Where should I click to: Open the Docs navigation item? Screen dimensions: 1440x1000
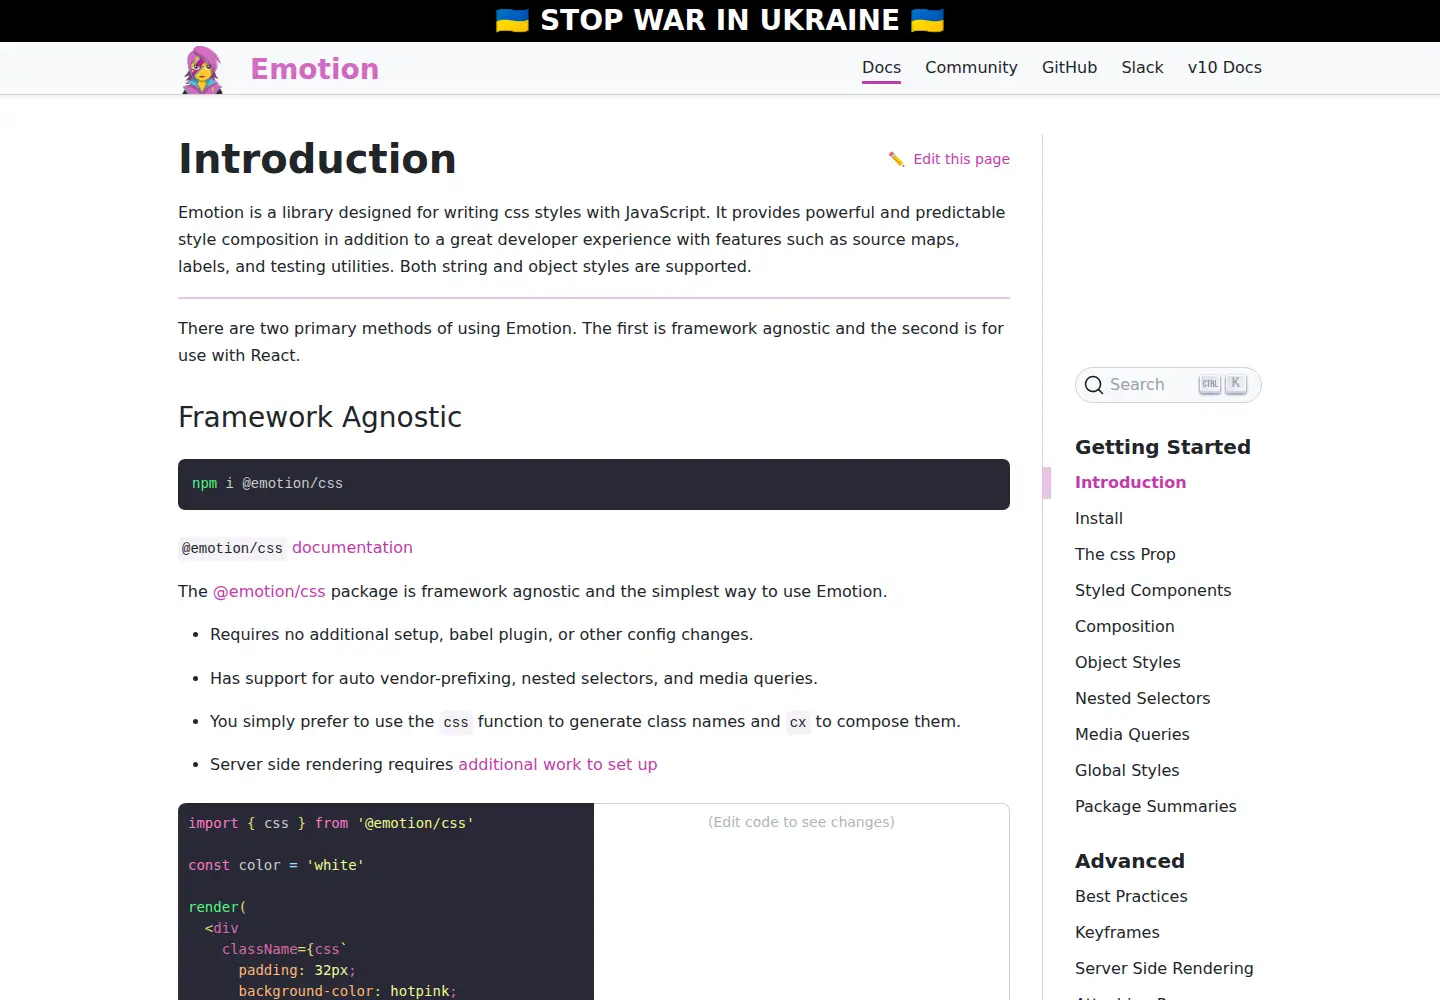(881, 68)
